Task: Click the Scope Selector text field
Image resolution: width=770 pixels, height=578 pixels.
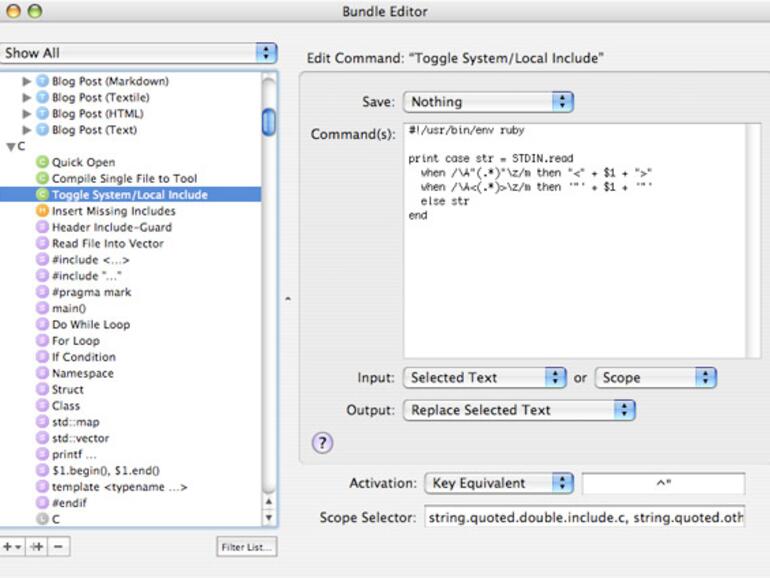Action: [585, 518]
